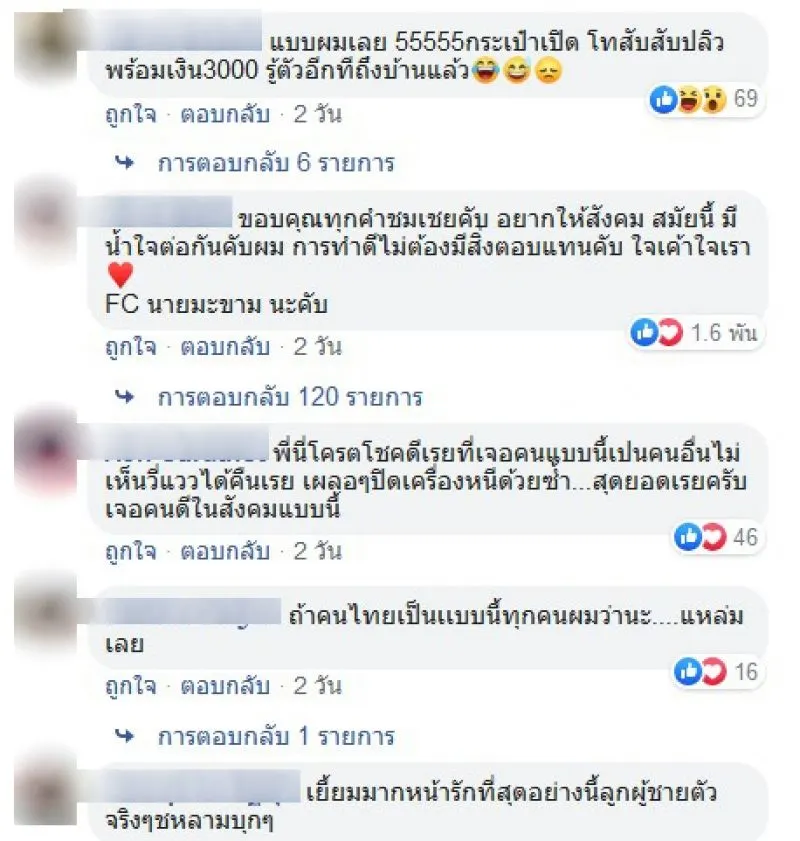Image resolution: width=800 pixels, height=841 pixels.
Task: Expand การตอบกลับ 120 รายการ replies
Action: (x=290, y=397)
